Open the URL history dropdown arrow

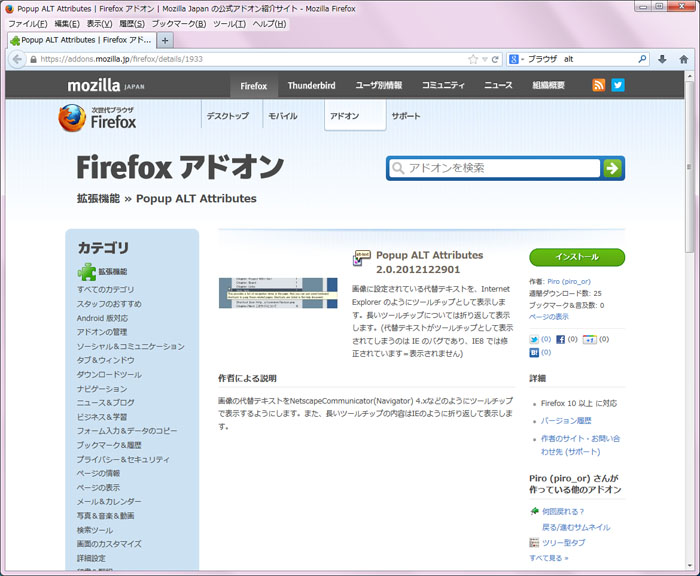point(484,59)
